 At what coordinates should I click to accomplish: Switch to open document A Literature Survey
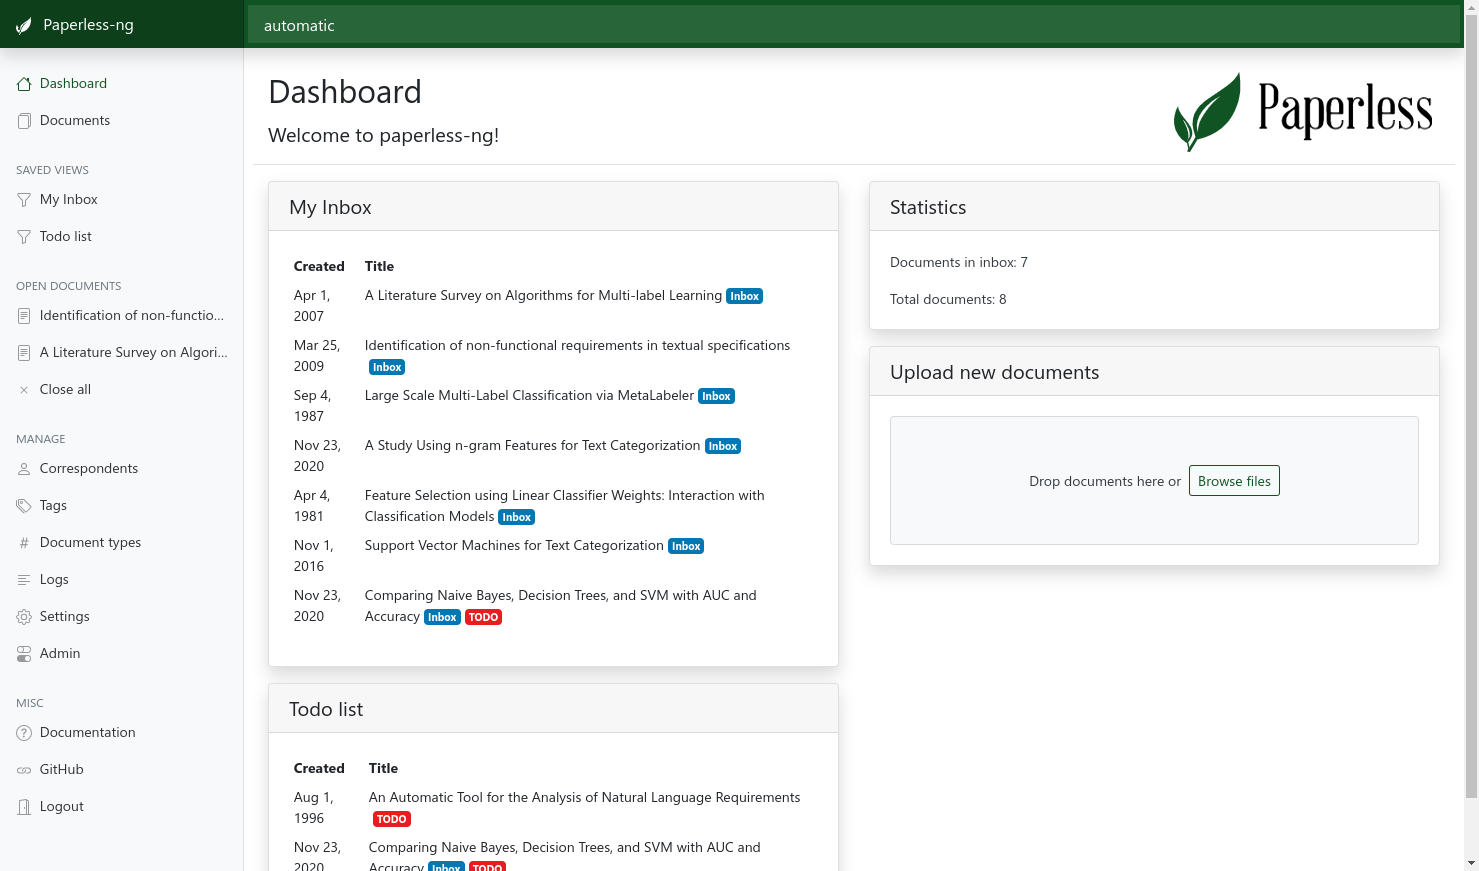131,352
